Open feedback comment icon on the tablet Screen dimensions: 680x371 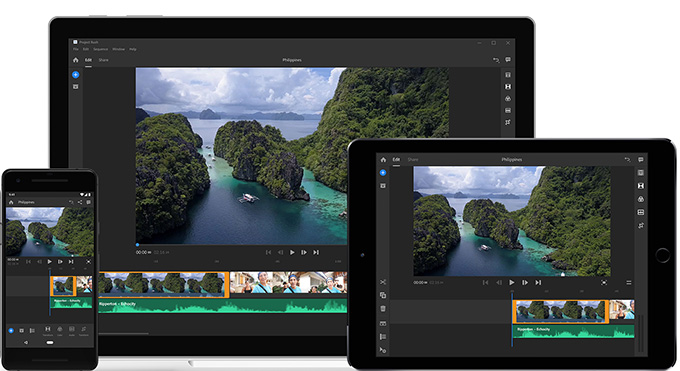coord(641,160)
